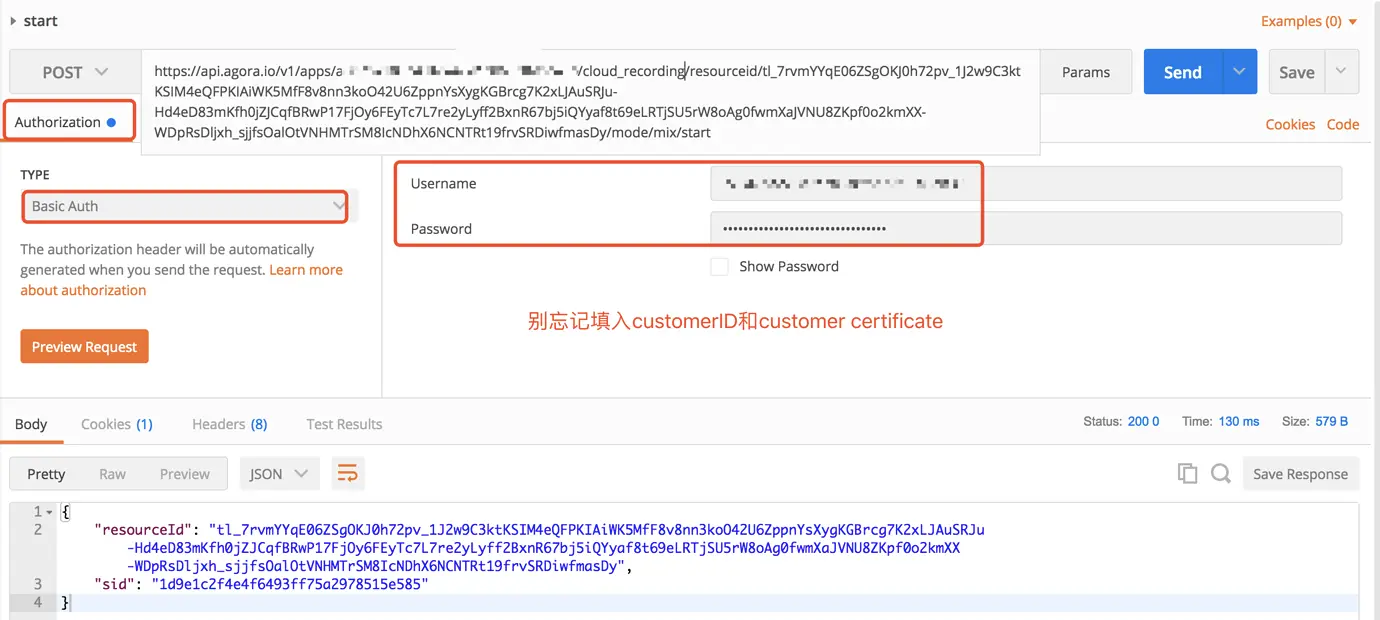Send the request

pos(1182,72)
